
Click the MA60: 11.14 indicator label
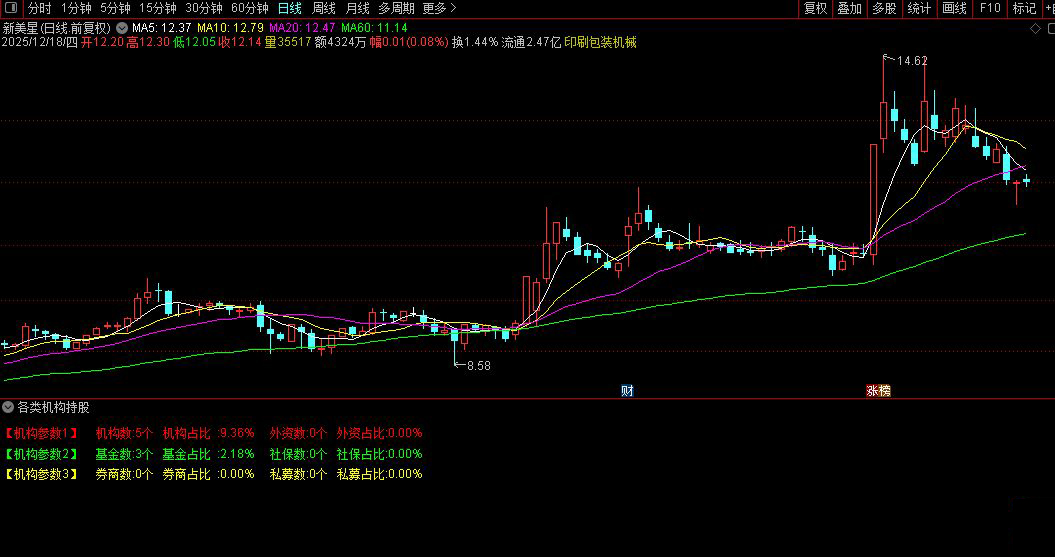pos(374,28)
